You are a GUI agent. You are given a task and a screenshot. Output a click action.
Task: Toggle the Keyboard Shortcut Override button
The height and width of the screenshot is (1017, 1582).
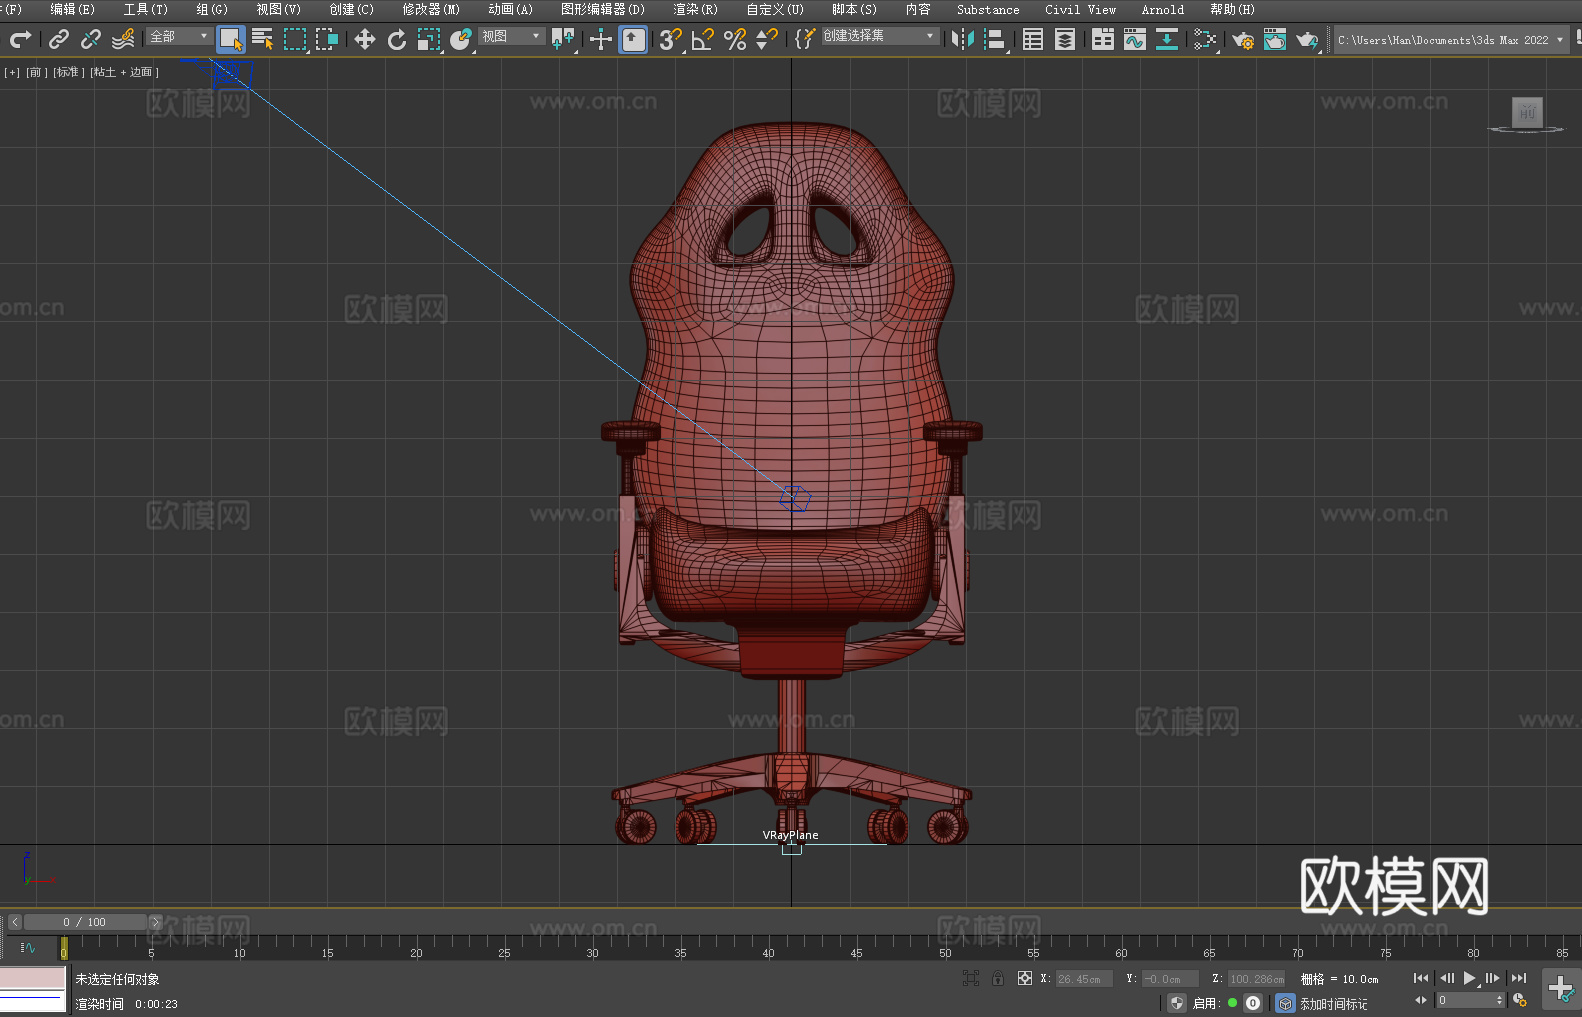(633, 39)
